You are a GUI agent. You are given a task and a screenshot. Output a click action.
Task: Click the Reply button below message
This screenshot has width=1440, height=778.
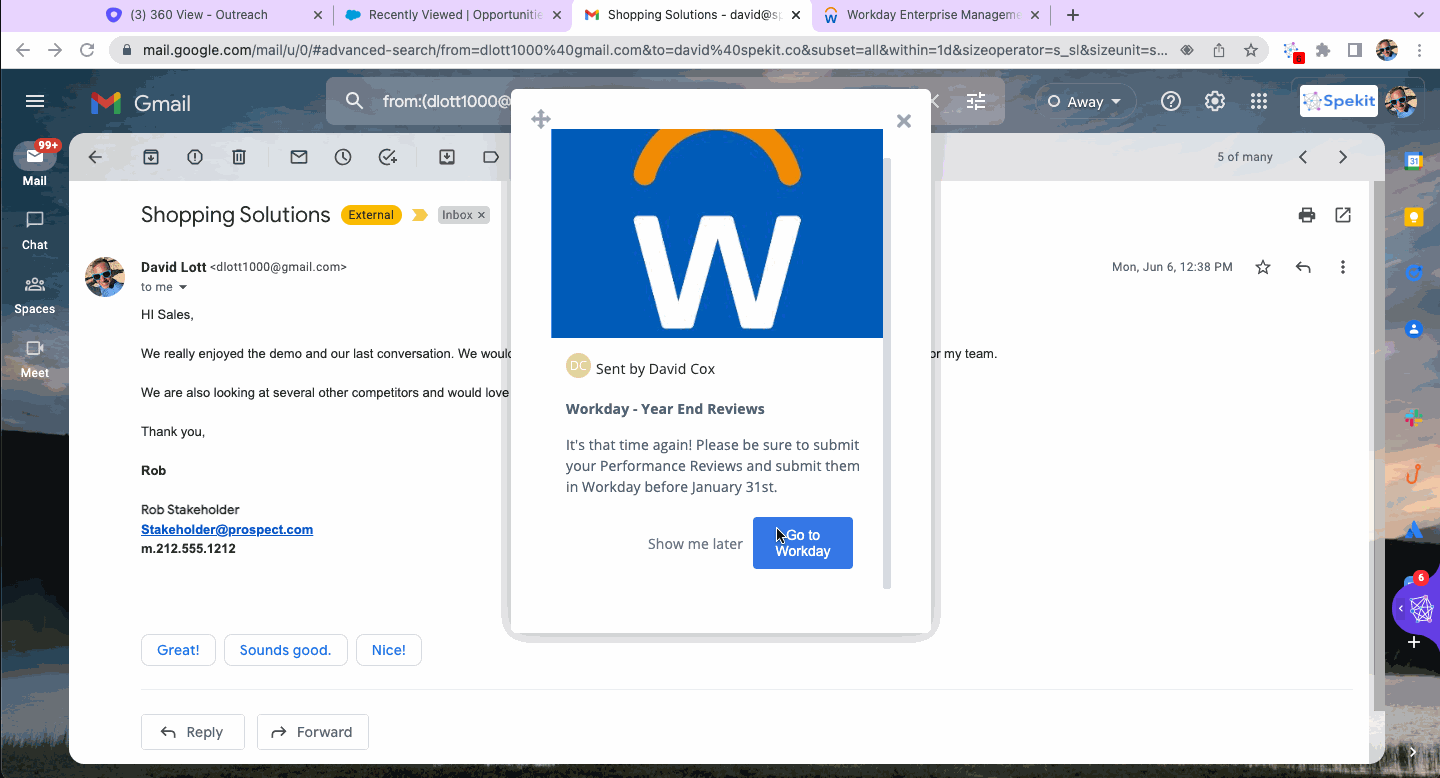[192, 732]
